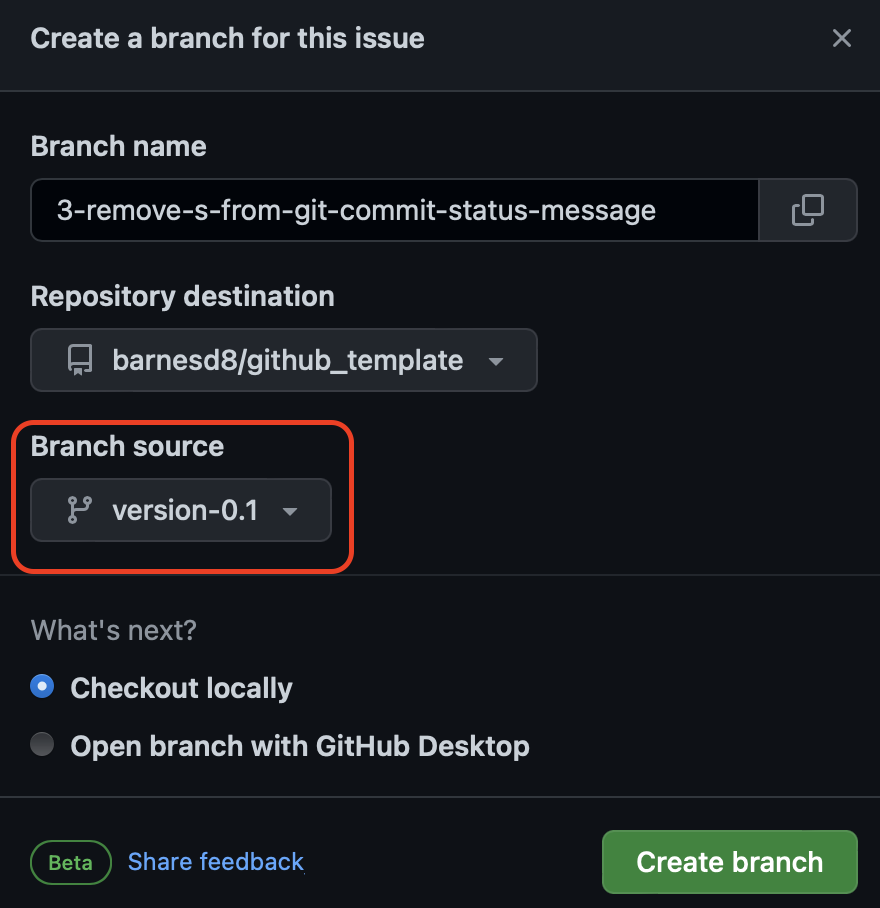Select Open branch with GitHub Desktop

coord(42,745)
